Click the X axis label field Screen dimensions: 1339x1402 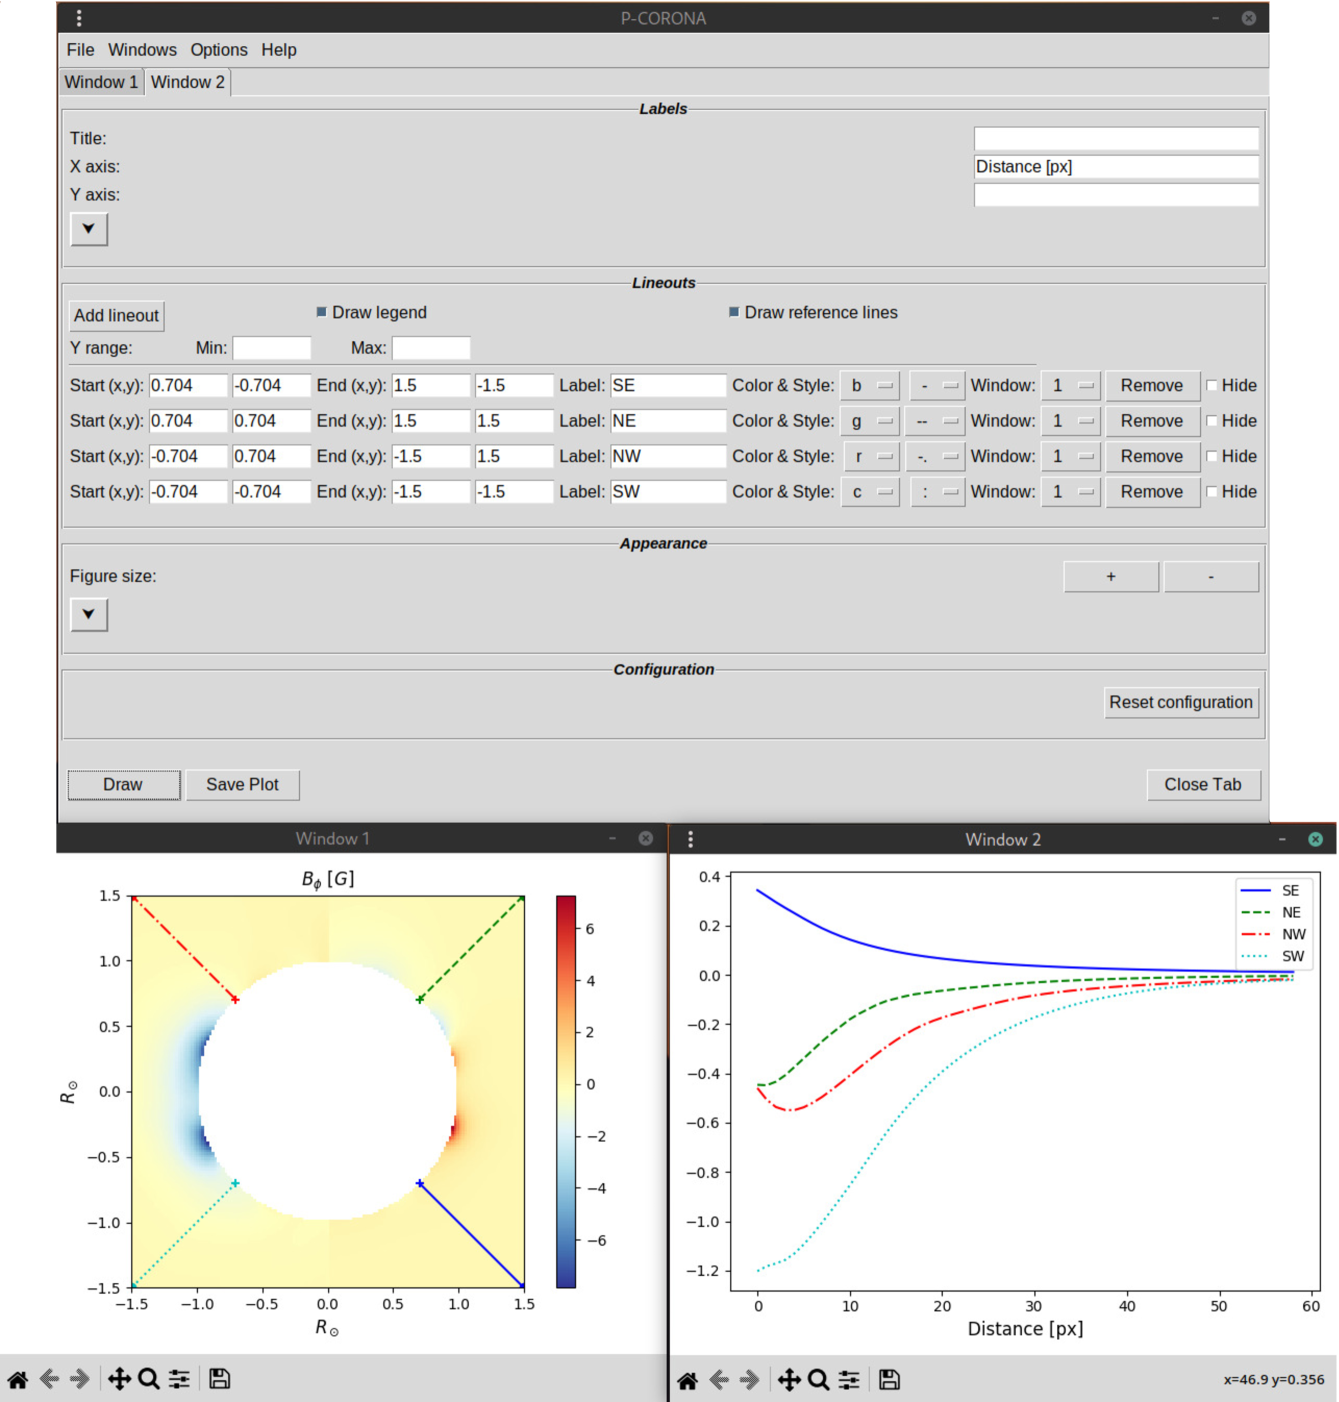[1116, 167]
